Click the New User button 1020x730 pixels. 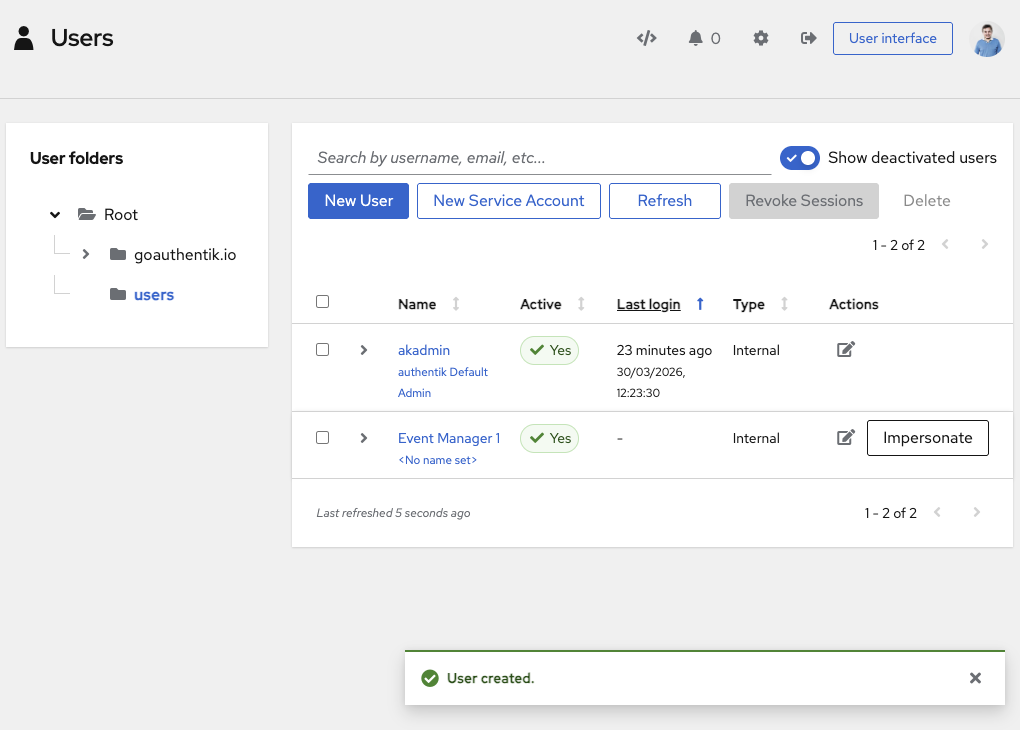point(358,201)
